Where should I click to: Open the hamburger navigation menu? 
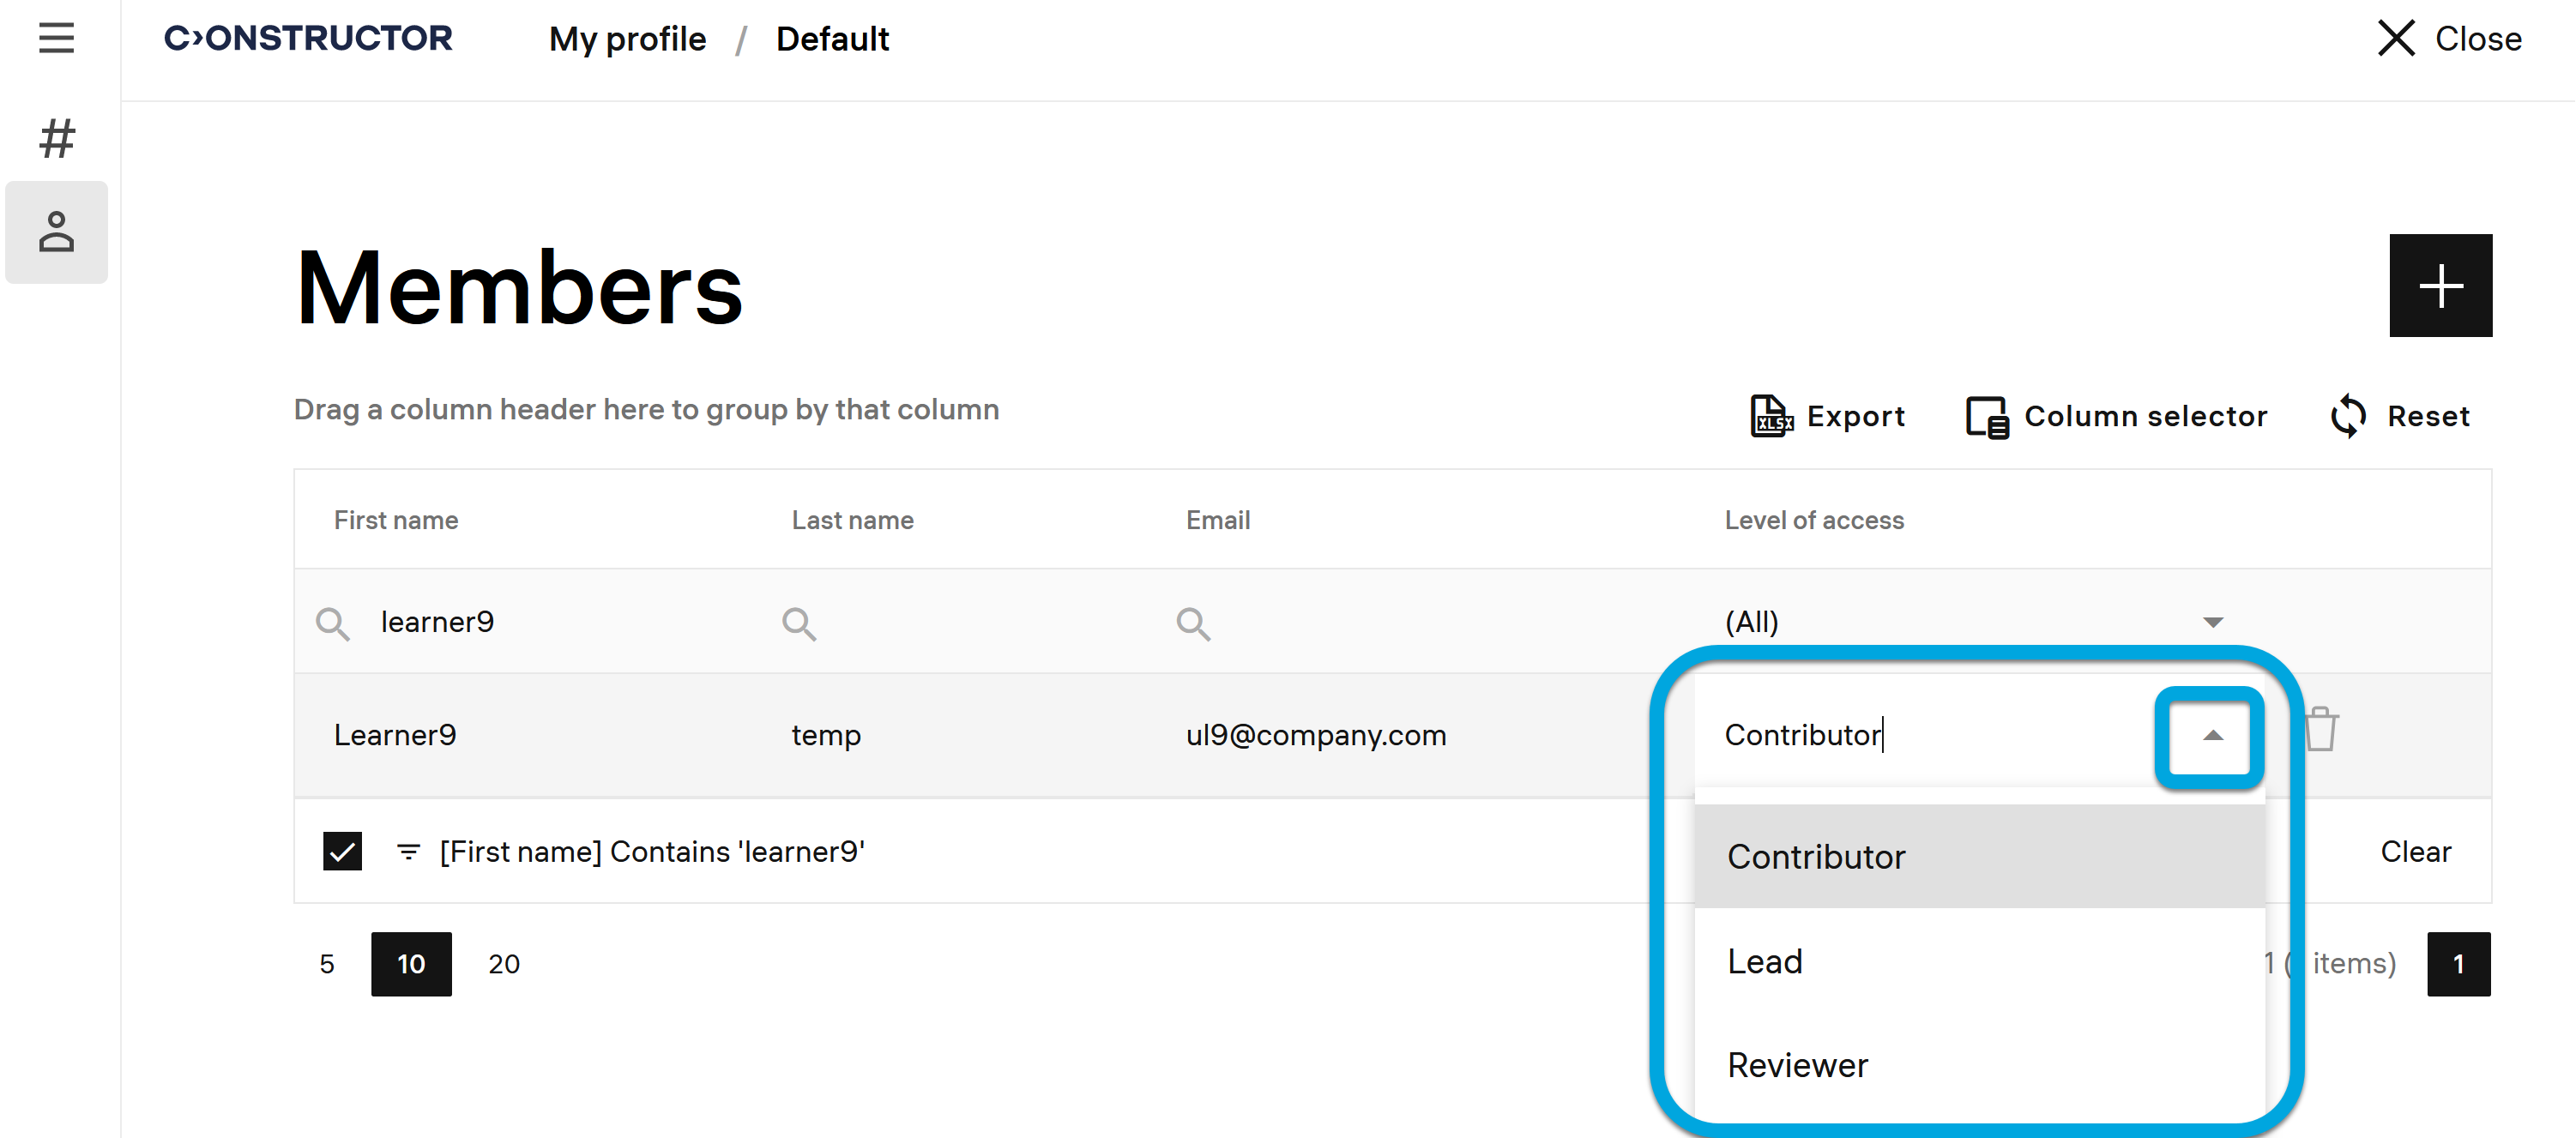pos(56,38)
